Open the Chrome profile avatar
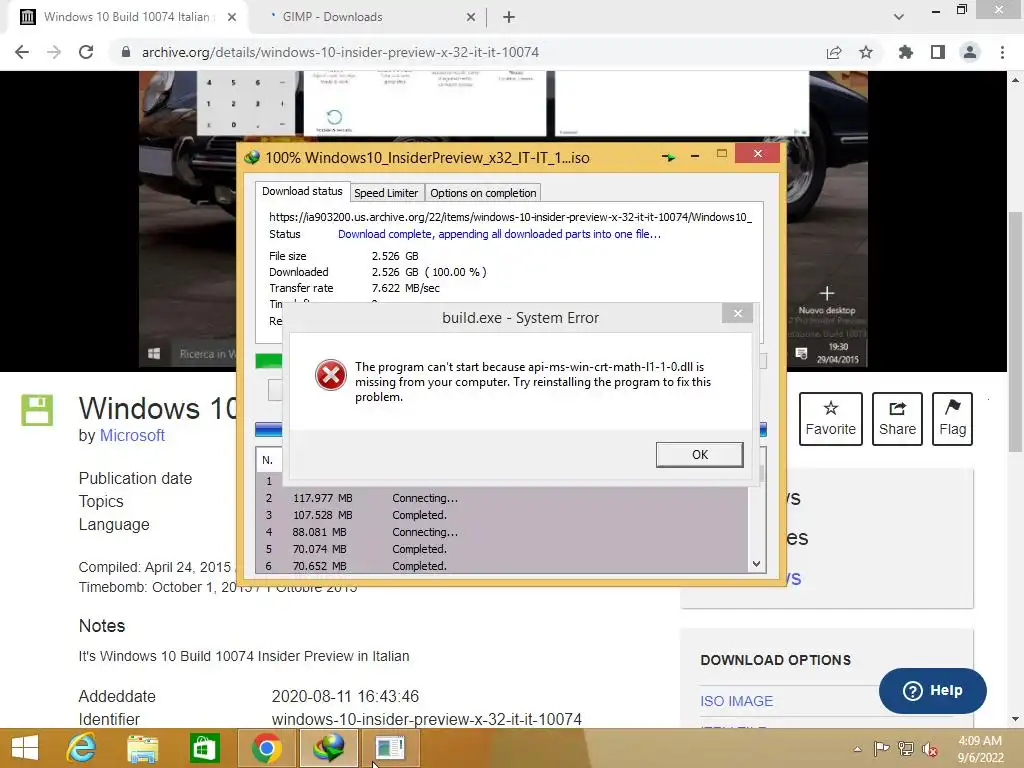1024x768 pixels. 970,52
